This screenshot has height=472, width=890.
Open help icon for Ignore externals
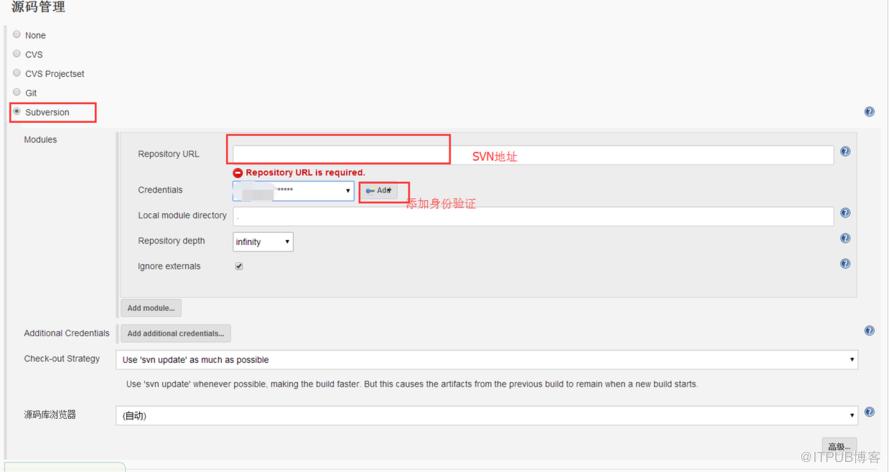coord(845,264)
